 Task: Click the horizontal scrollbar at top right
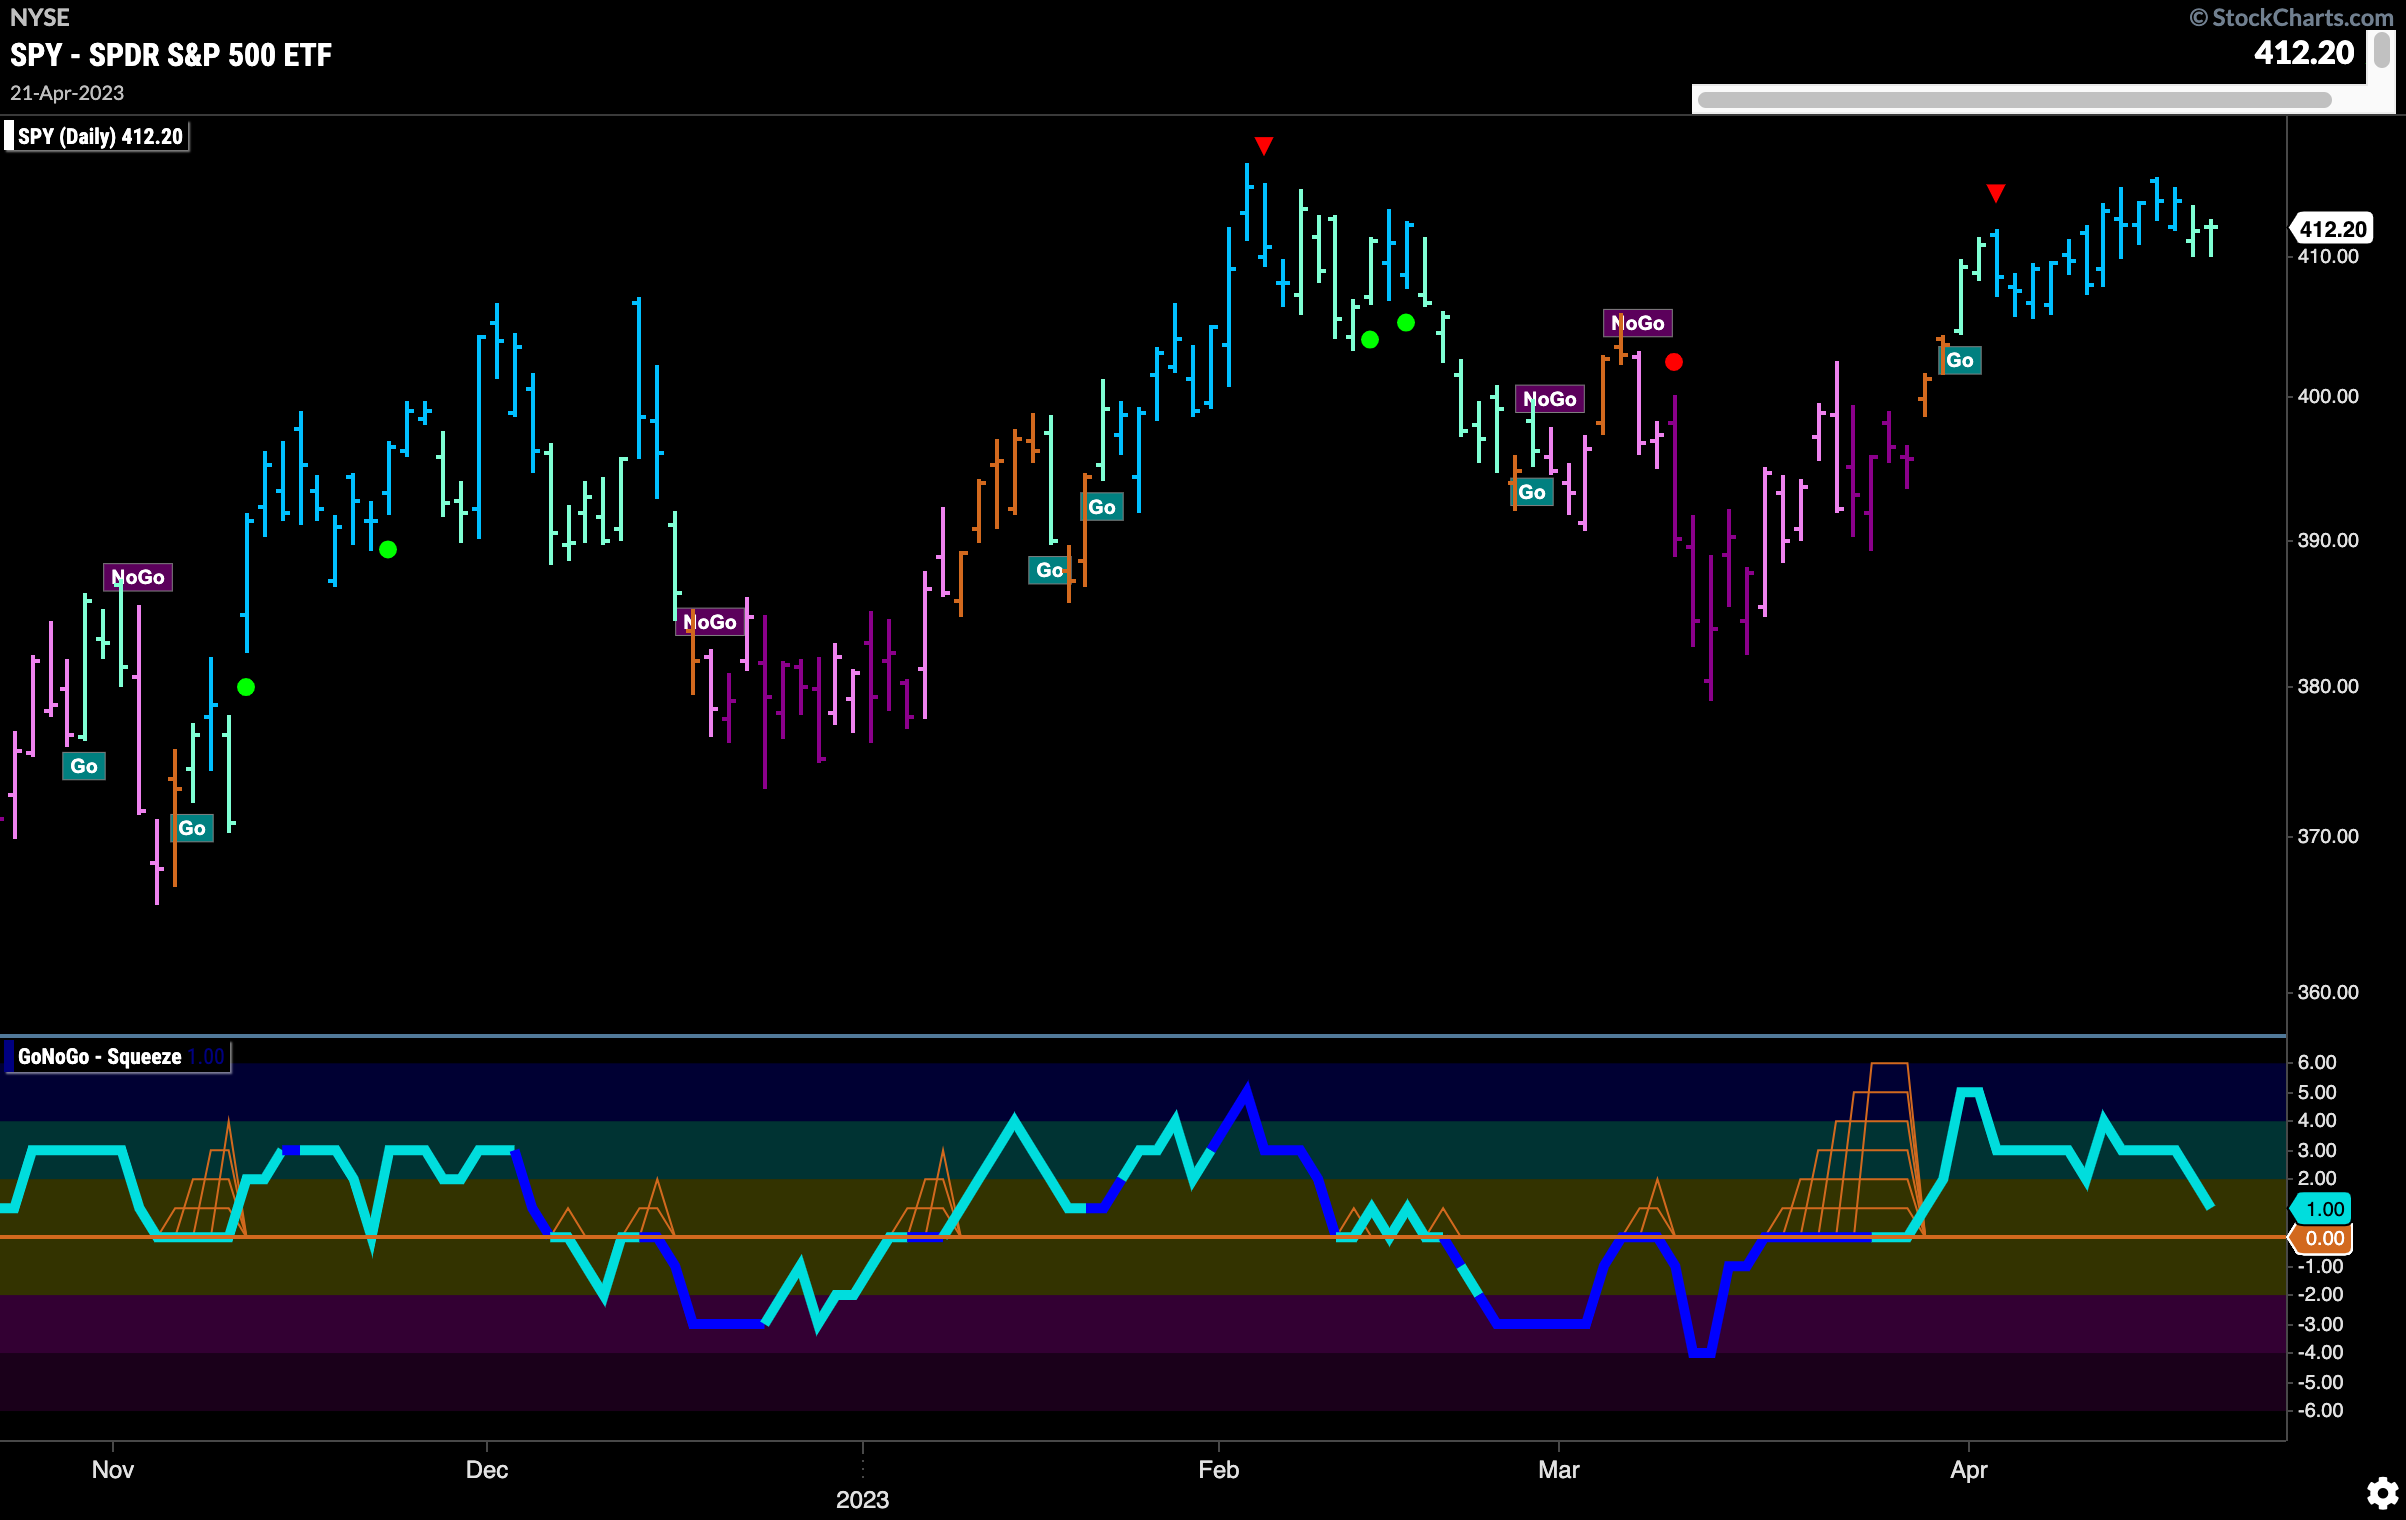(2014, 99)
